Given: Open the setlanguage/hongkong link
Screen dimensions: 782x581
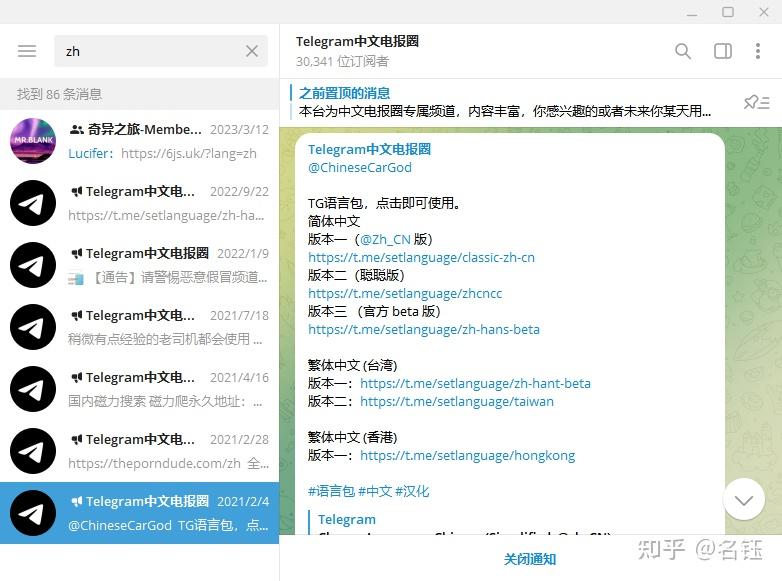Looking at the screenshot, I should tap(467, 455).
